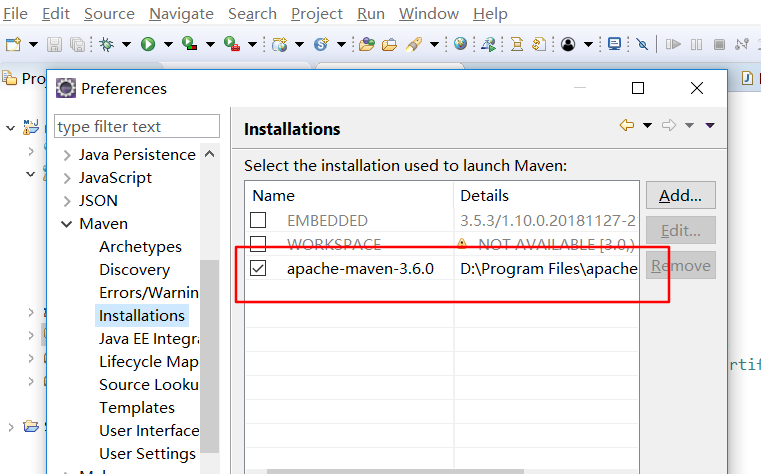
Task: Click the Edit... button
Action: point(680,230)
